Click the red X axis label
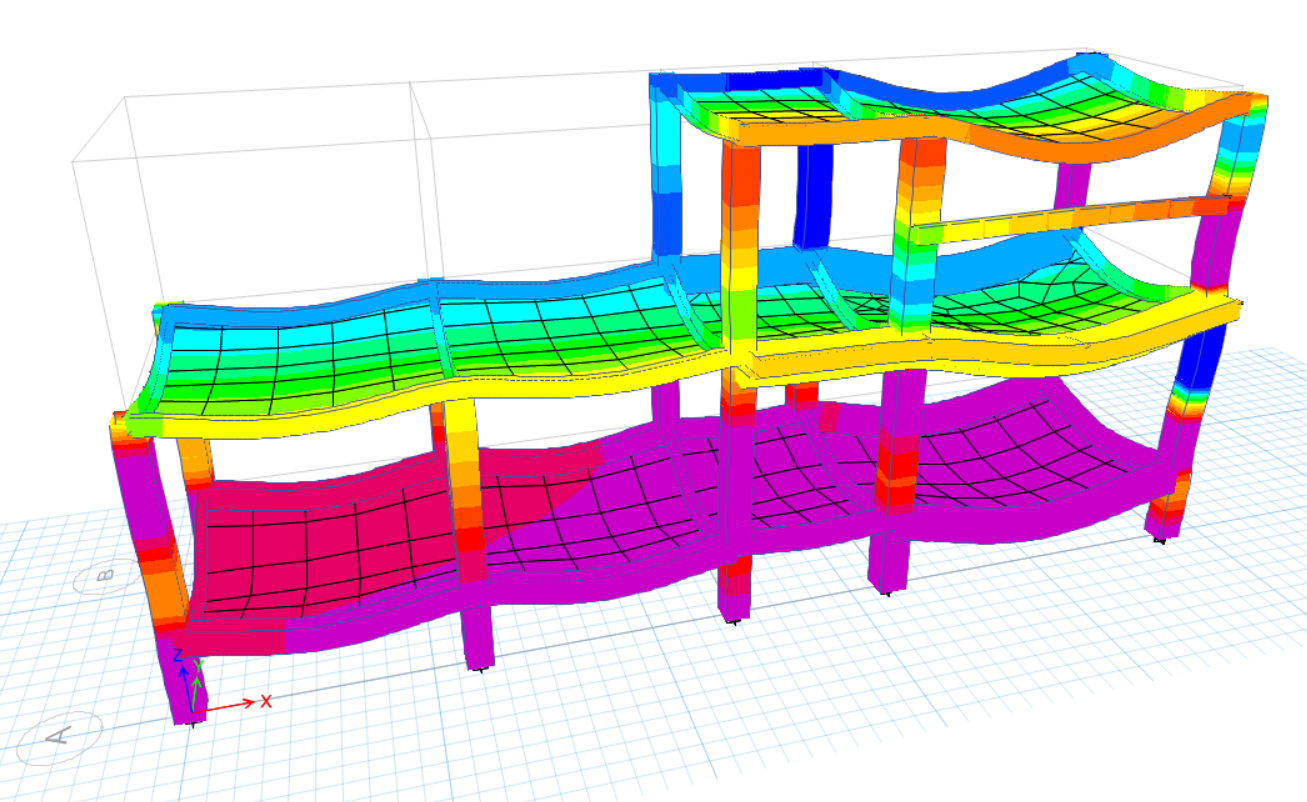The width and height of the screenshot is (1307, 802). click(266, 701)
